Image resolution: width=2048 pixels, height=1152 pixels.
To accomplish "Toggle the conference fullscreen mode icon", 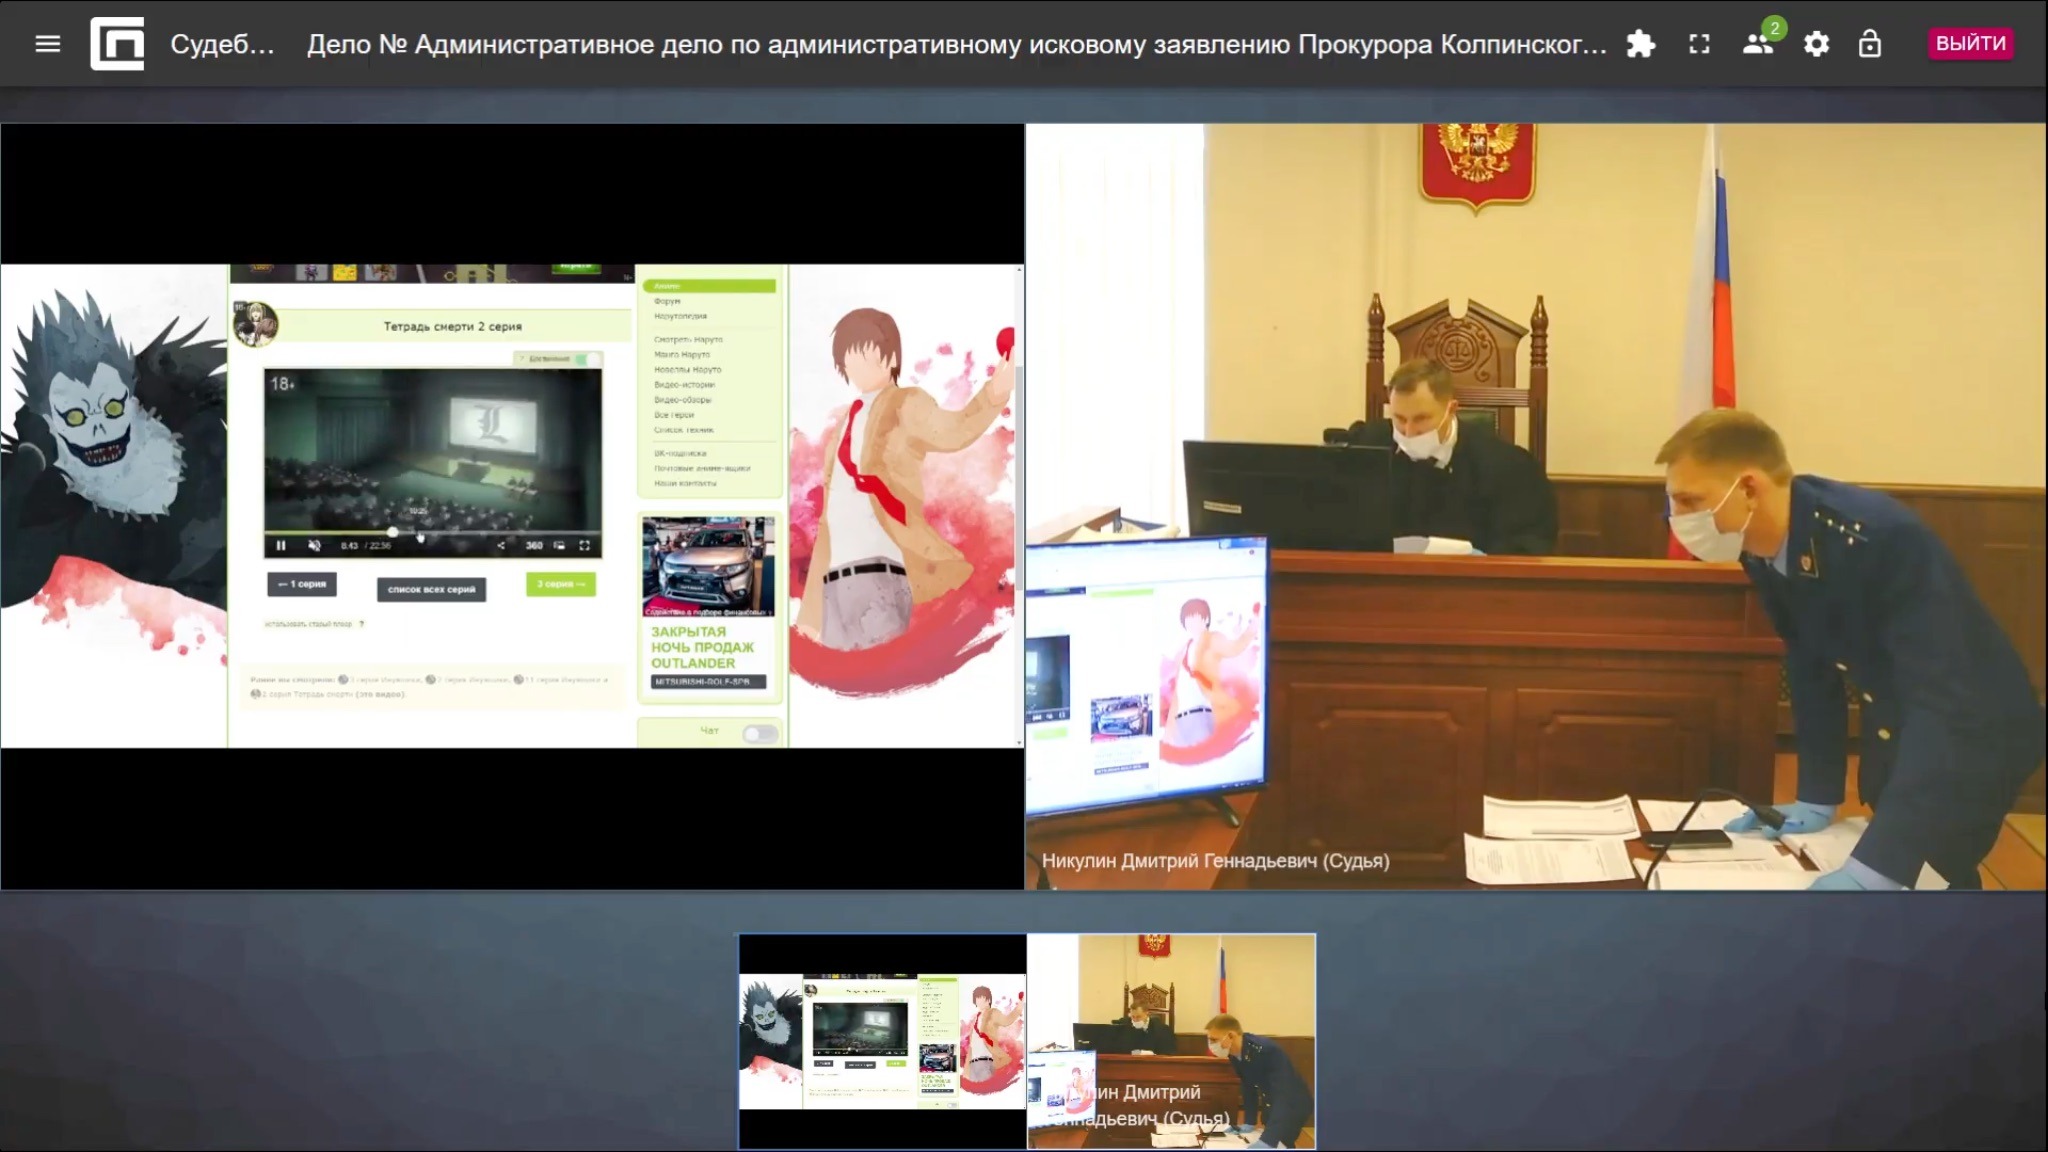I will pos(1699,44).
